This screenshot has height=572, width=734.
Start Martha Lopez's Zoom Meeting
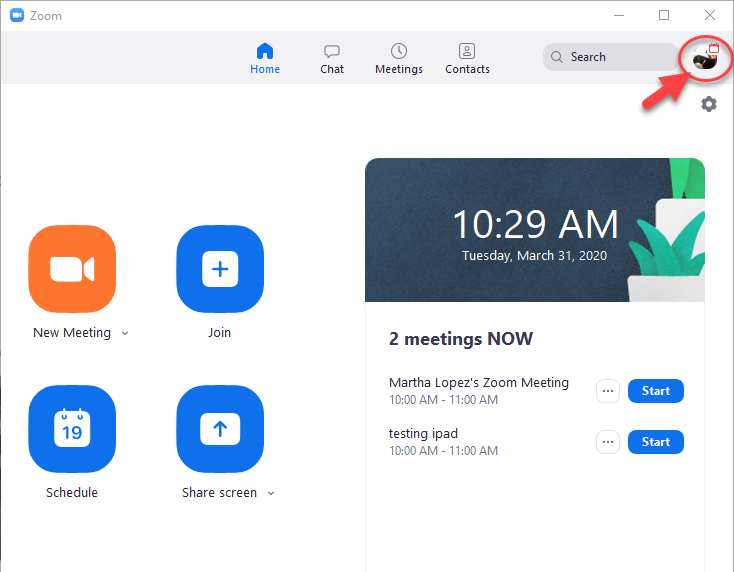[x=655, y=391]
